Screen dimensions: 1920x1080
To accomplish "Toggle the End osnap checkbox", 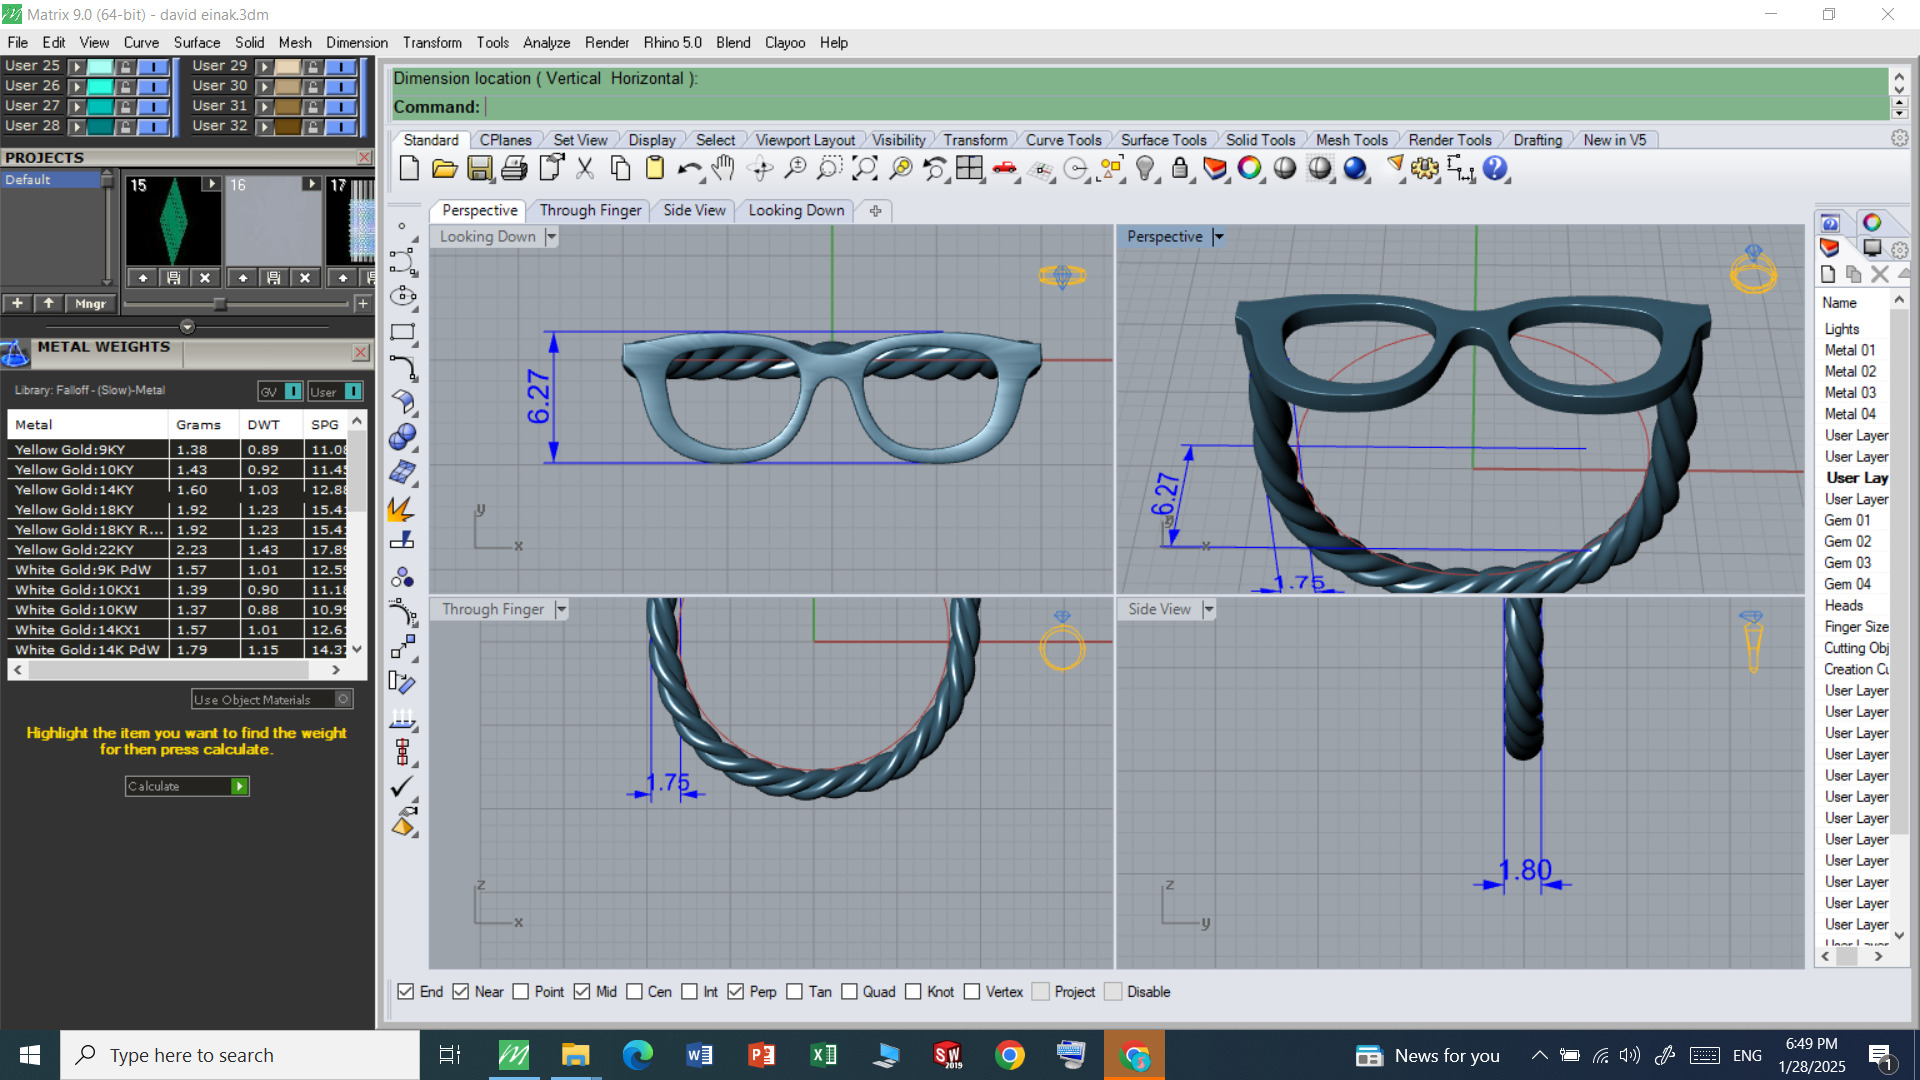I will (406, 991).
